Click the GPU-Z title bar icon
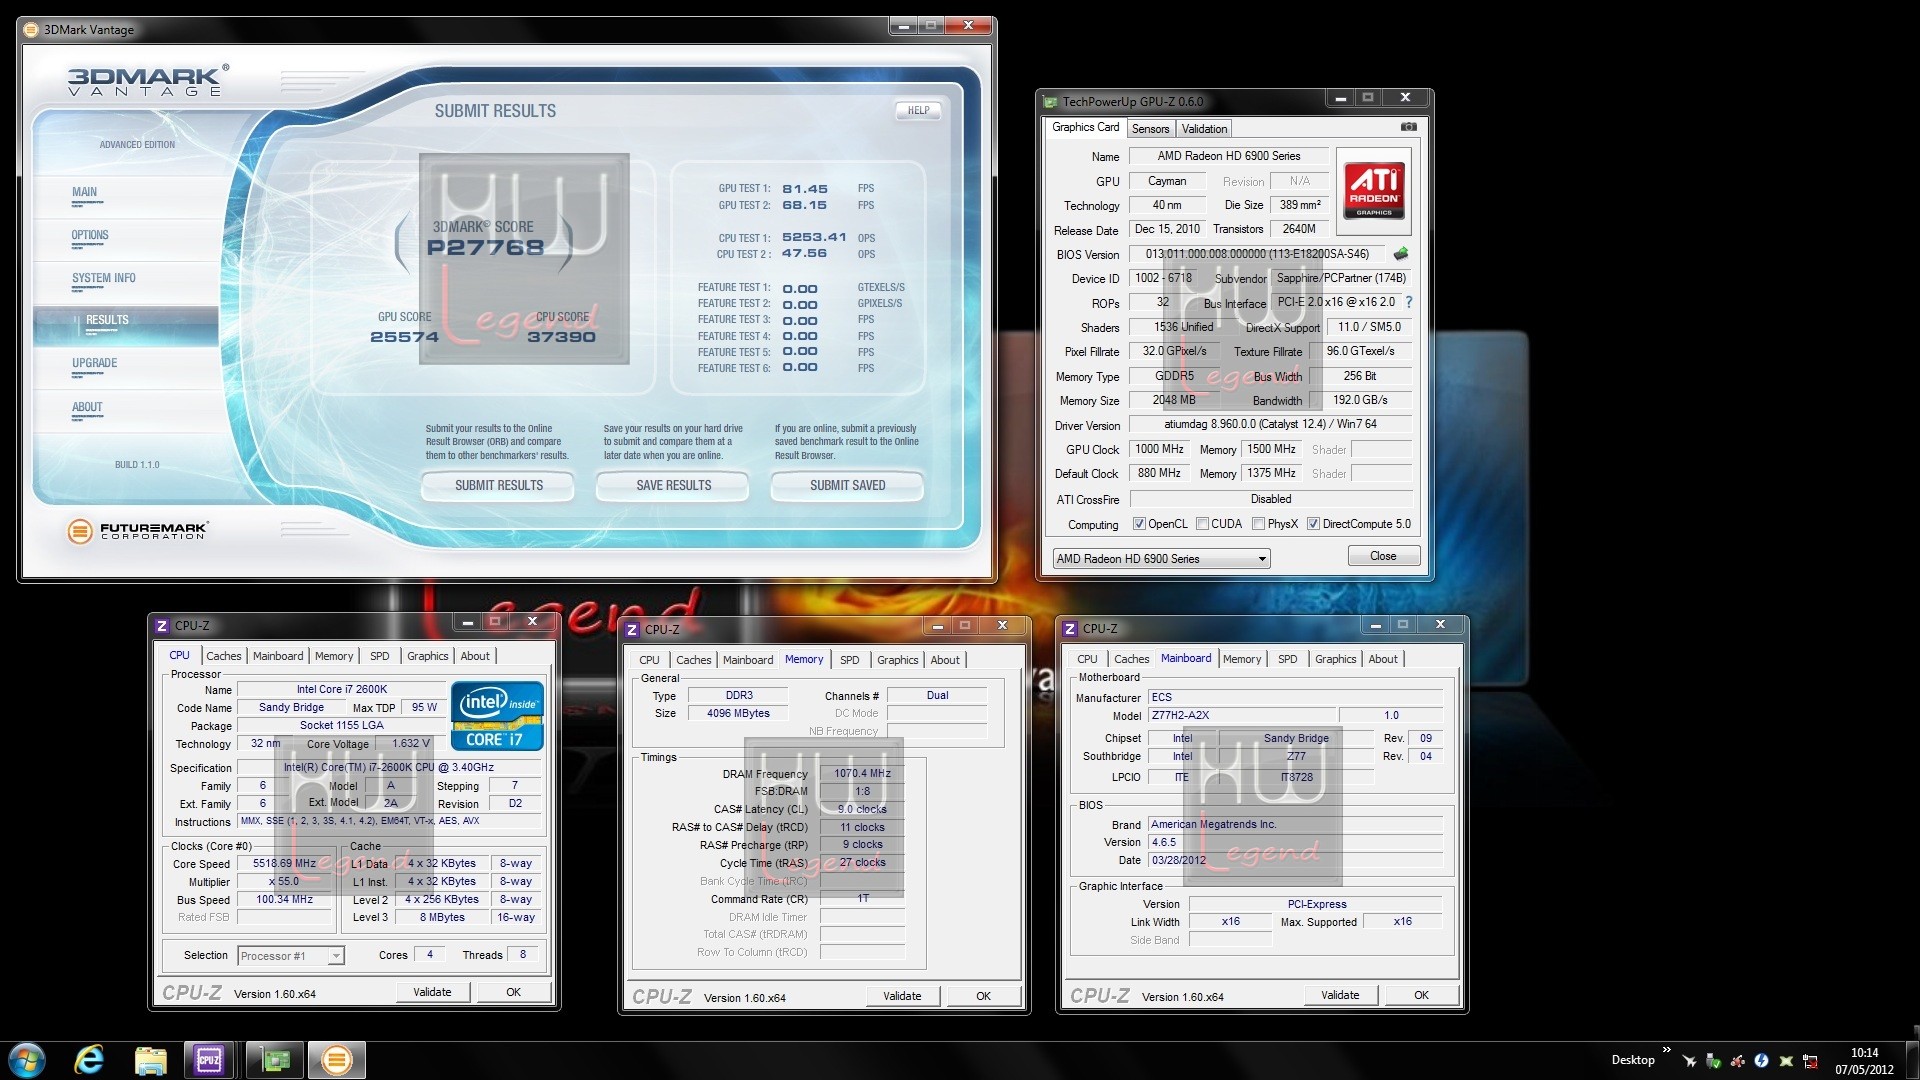The image size is (1920, 1080). [1050, 101]
